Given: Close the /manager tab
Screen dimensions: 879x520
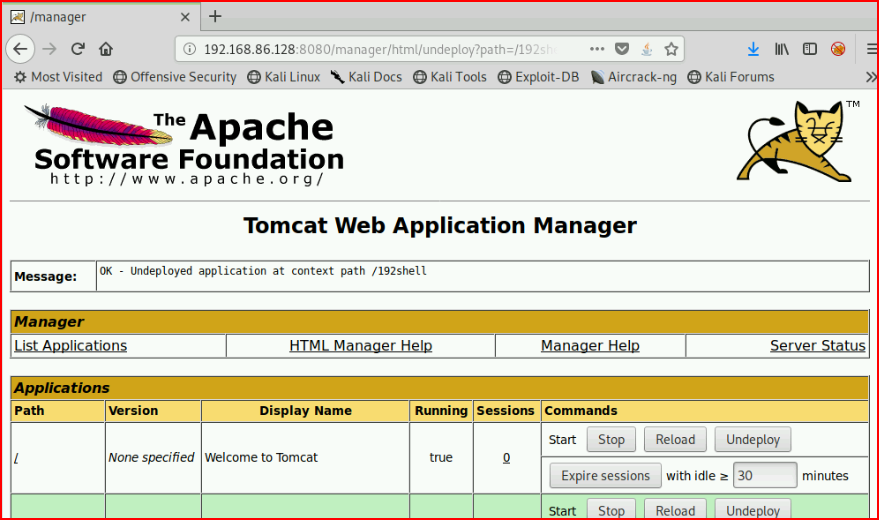Looking at the screenshot, I should (185, 17).
